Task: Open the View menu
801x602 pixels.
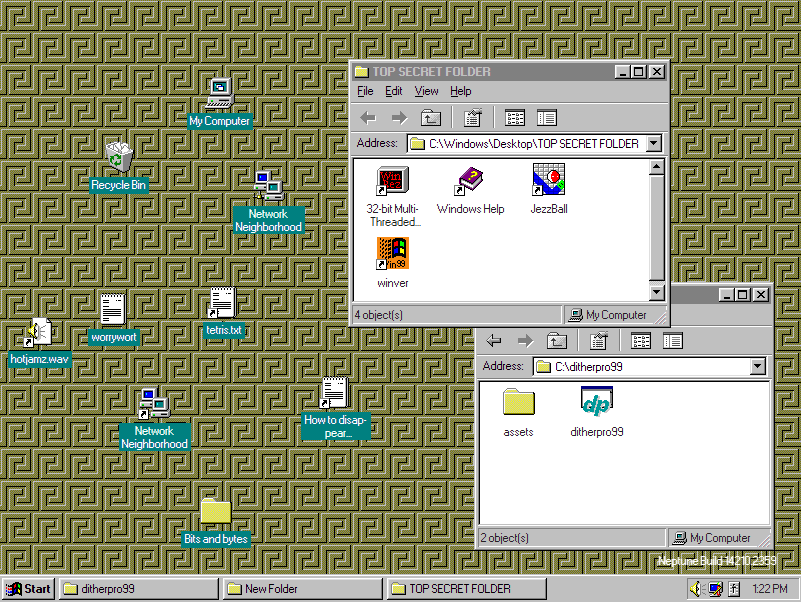Action: coord(426,91)
